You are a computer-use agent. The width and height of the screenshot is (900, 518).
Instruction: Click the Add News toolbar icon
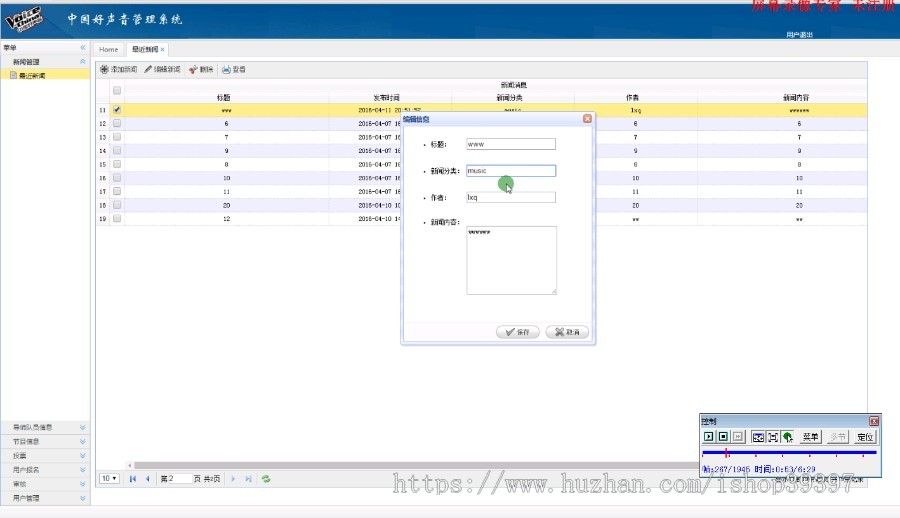(x=104, y=69)
